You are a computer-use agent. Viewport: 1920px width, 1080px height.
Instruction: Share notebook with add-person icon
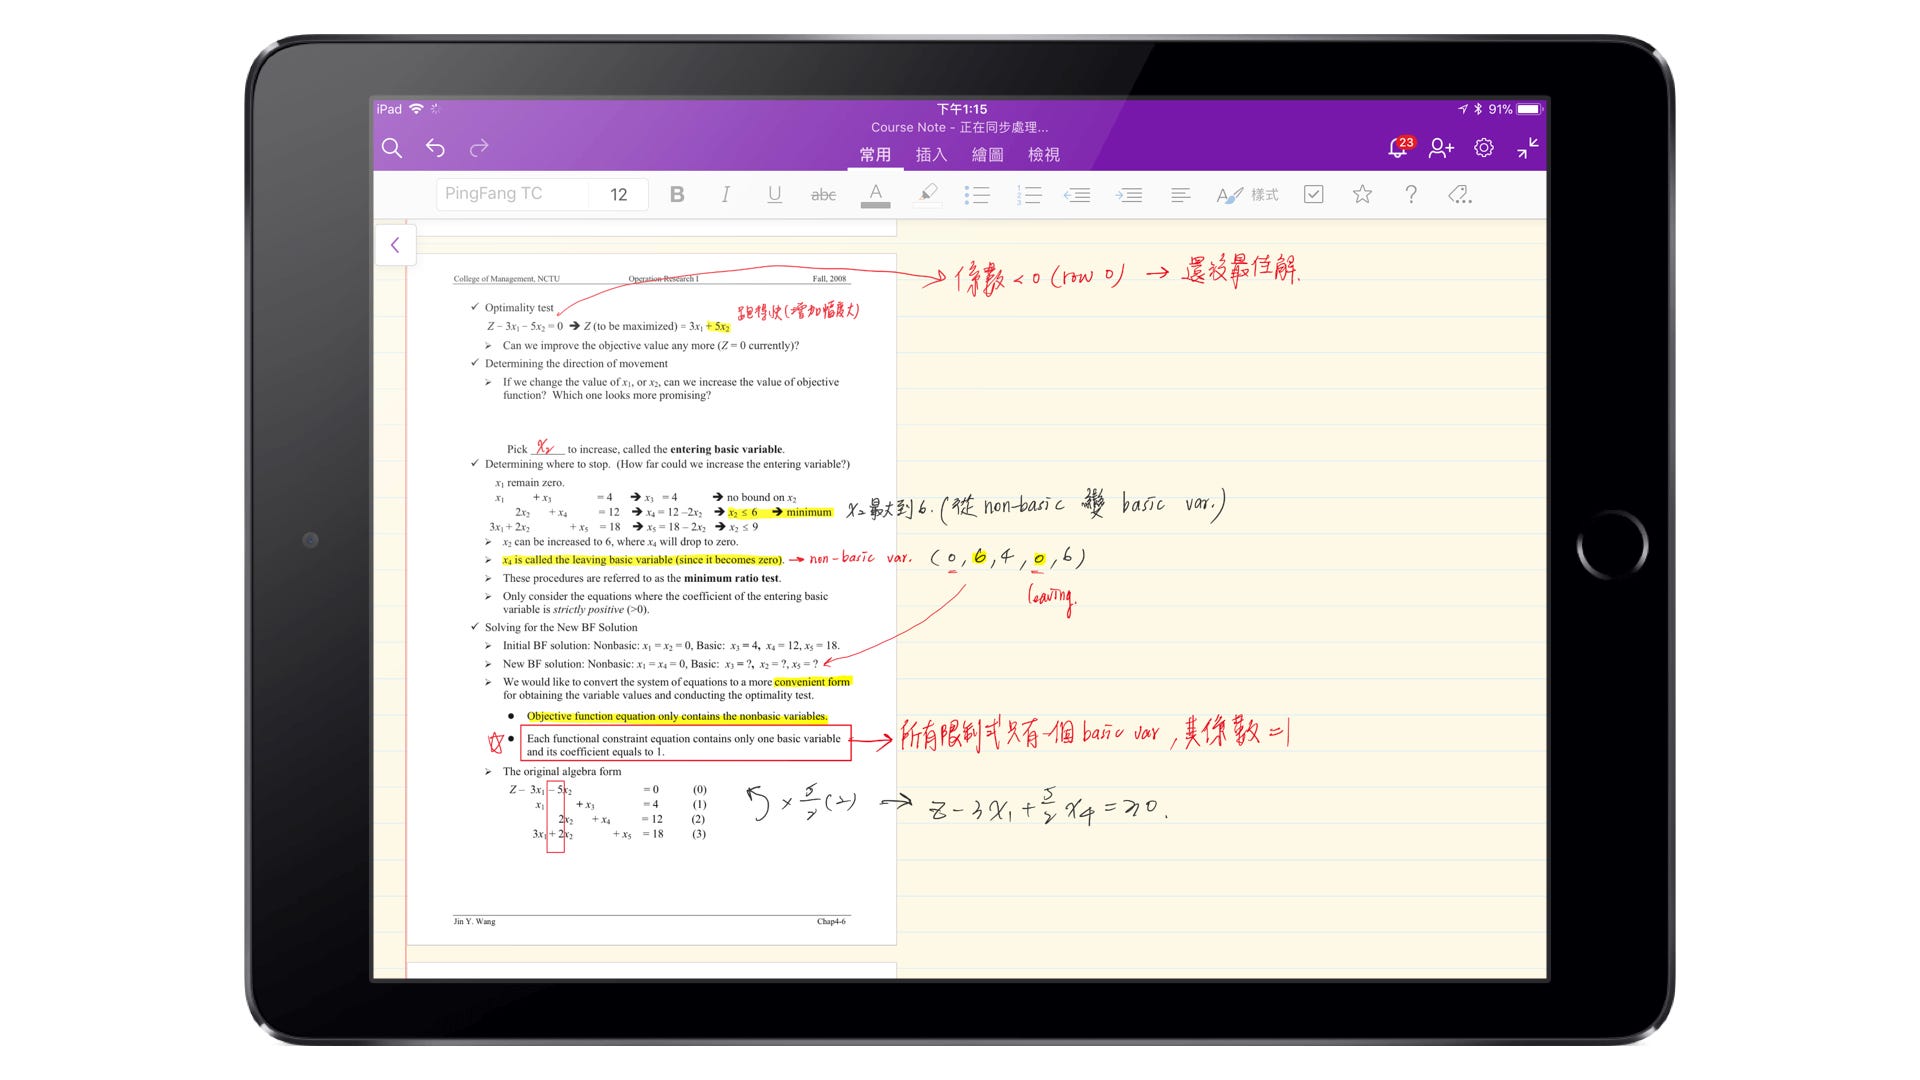1441,148
